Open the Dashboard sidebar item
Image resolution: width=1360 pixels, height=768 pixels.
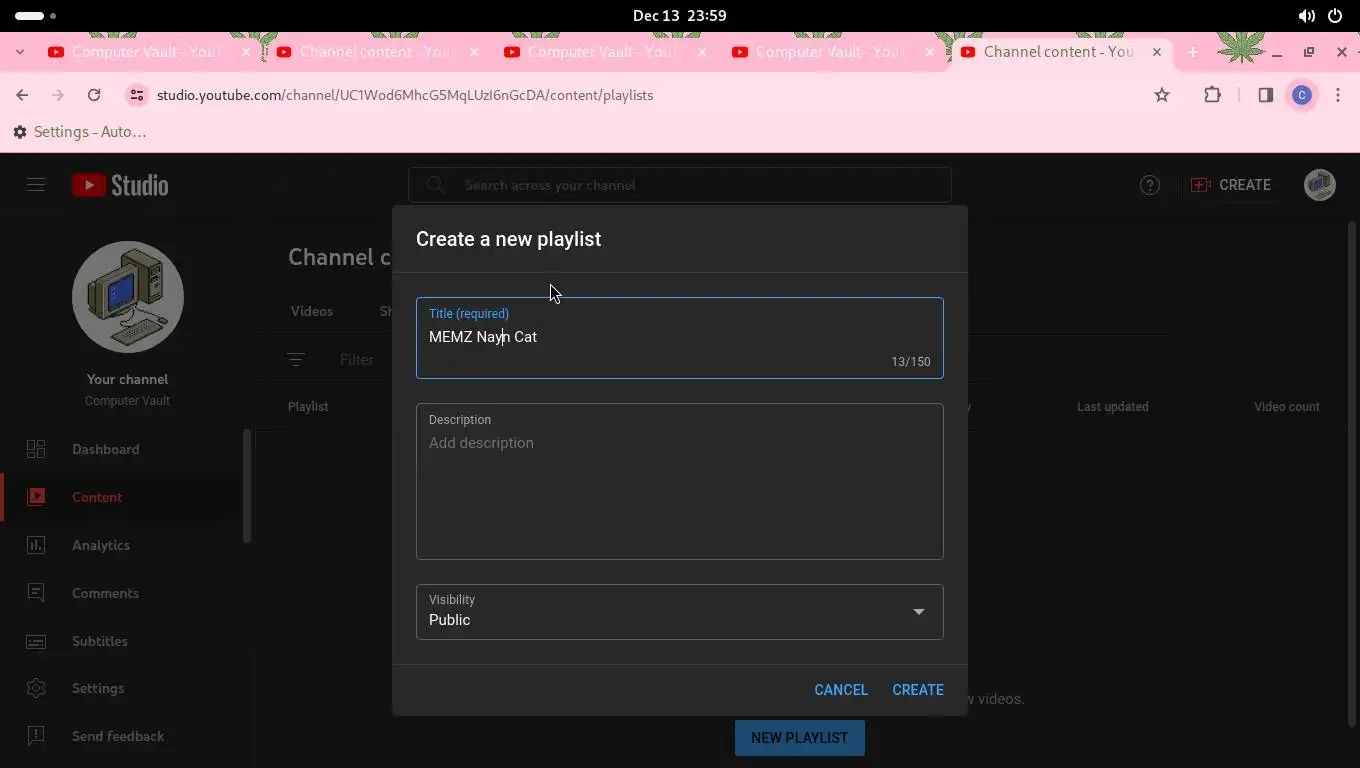120,449
